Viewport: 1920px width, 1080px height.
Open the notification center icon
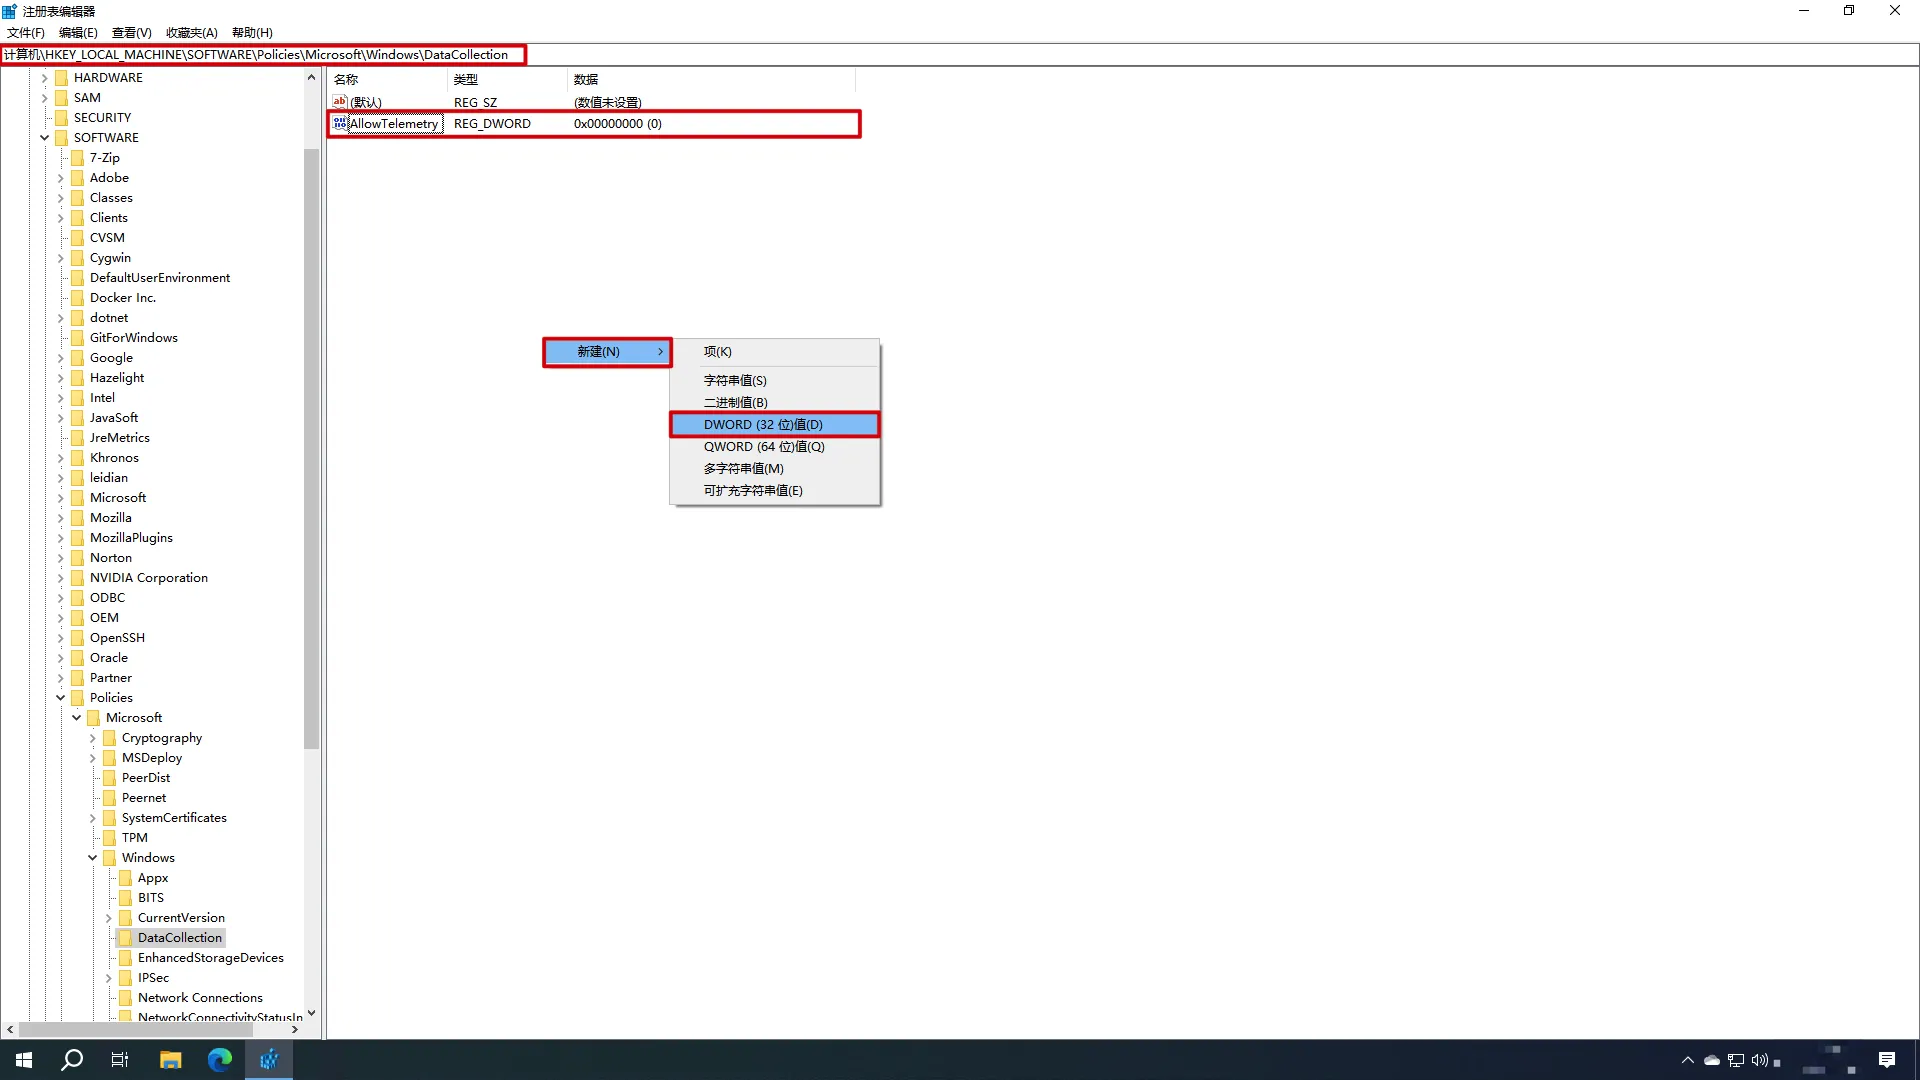(1887, 1060)
